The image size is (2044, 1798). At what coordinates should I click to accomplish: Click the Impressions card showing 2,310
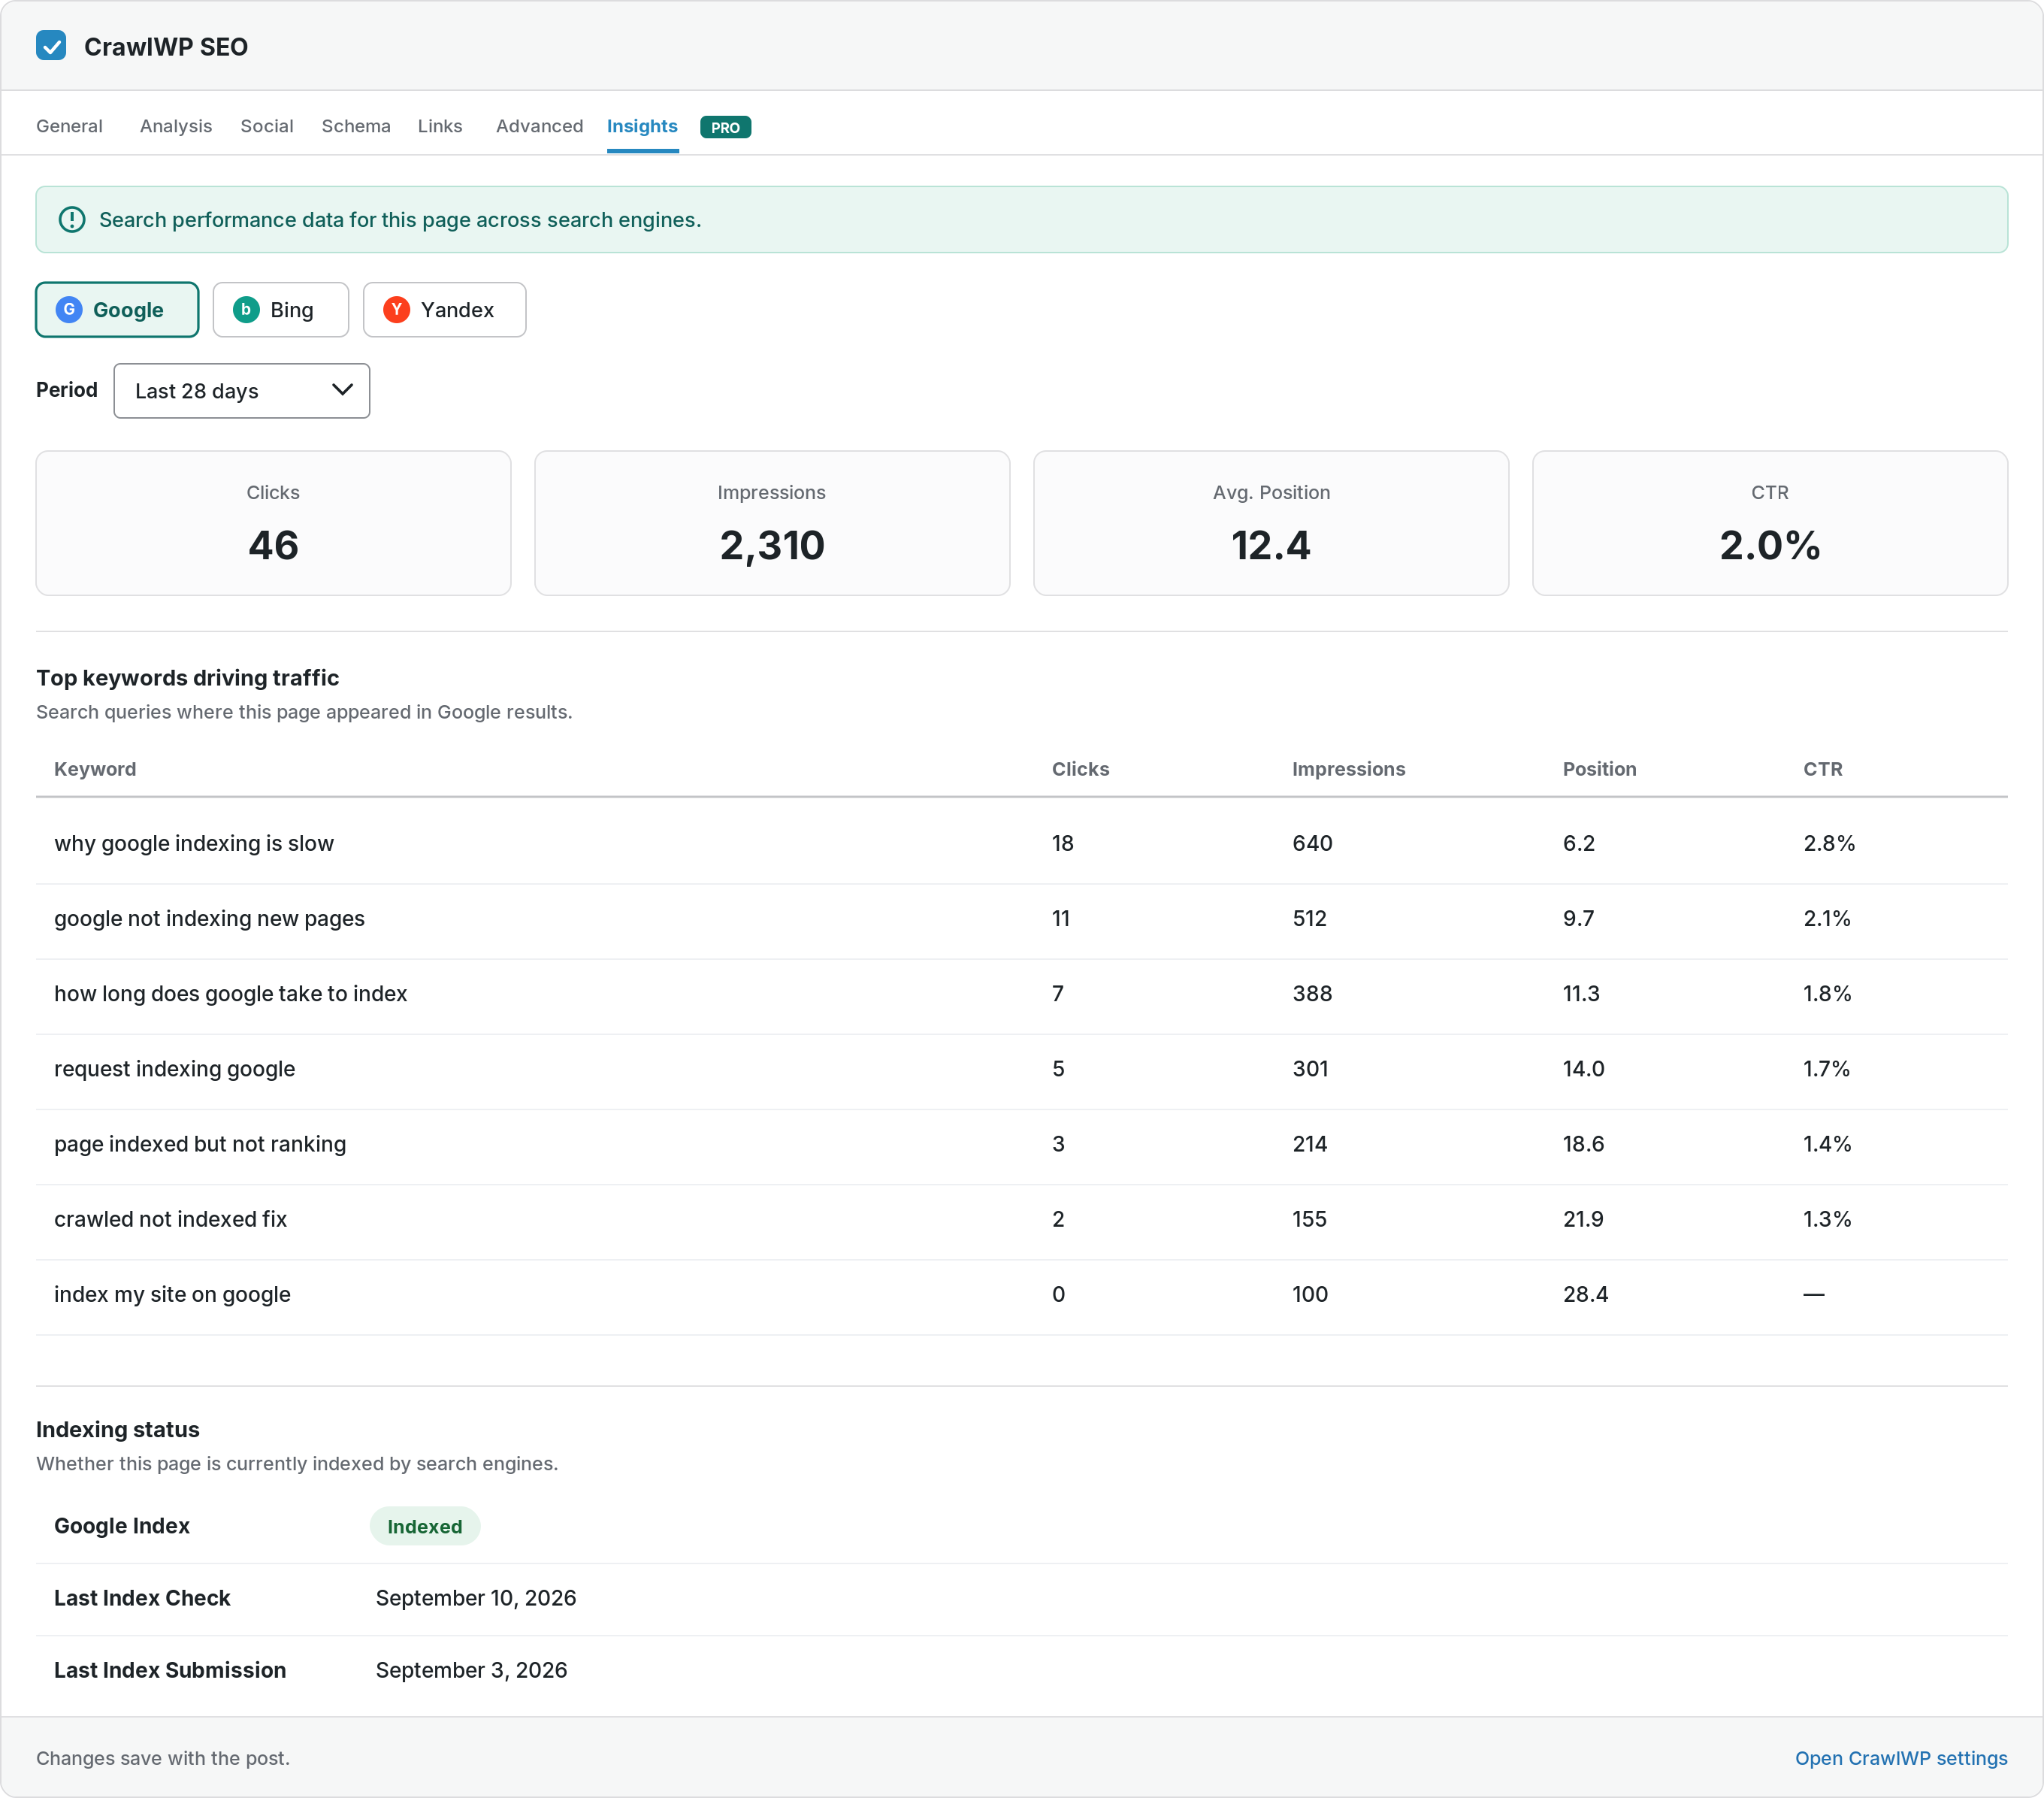point(772,523)
